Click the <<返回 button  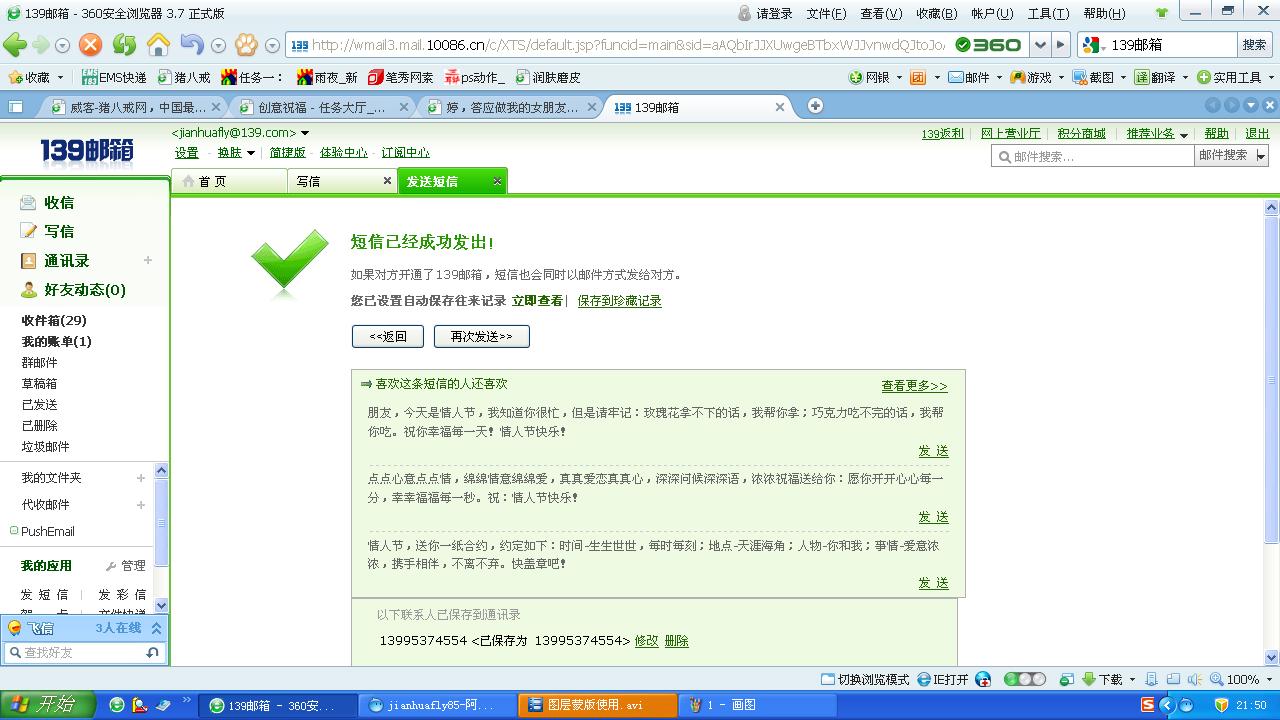click(388, 337)
